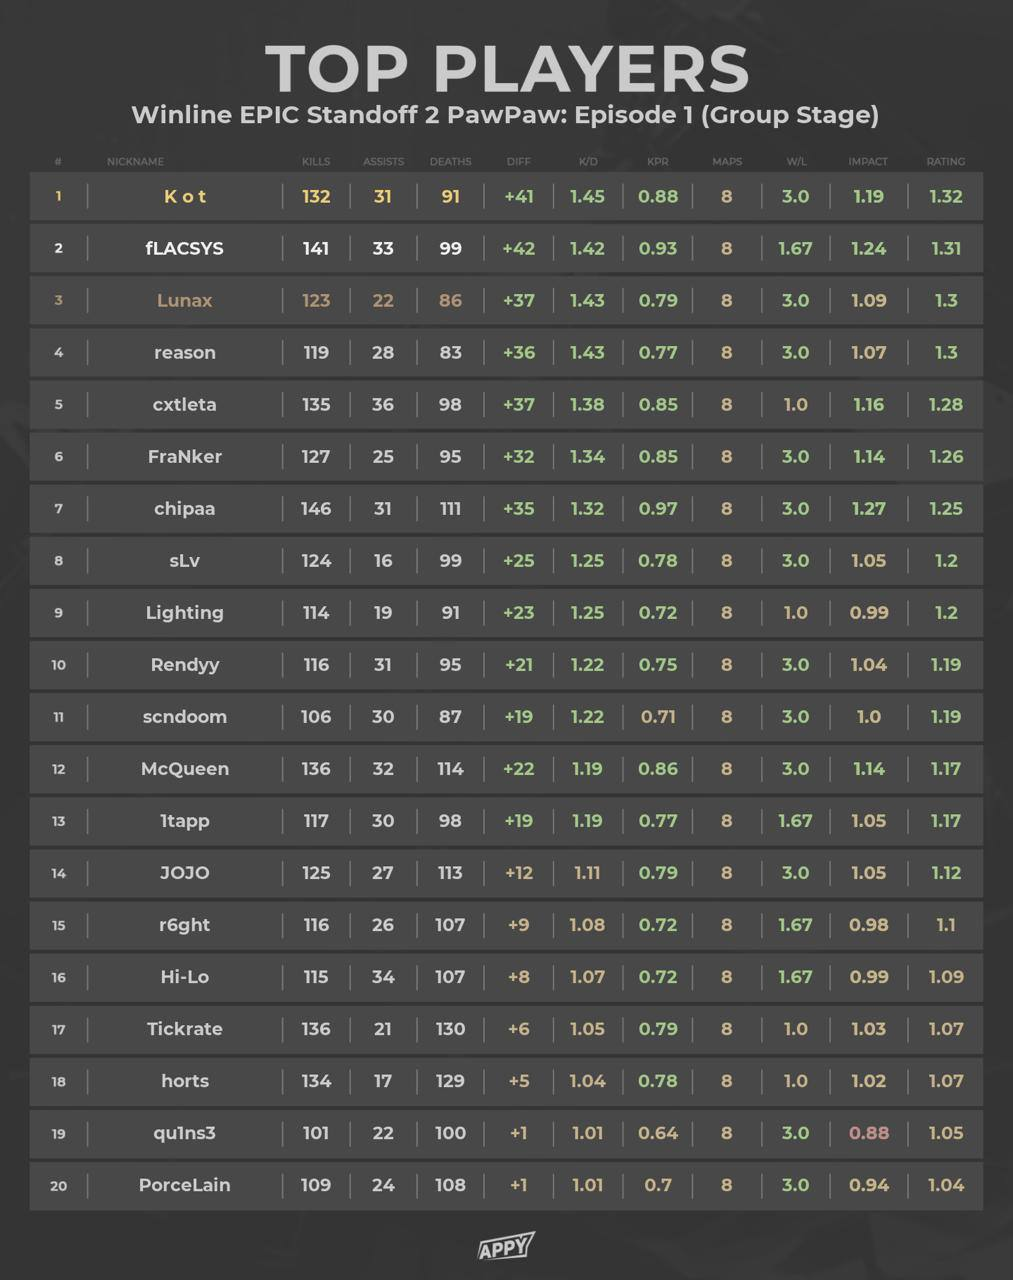The height and width of the screenshot is (1280, 1013).
Task: Click the K/D column header
Action: (x=587, y=161)
